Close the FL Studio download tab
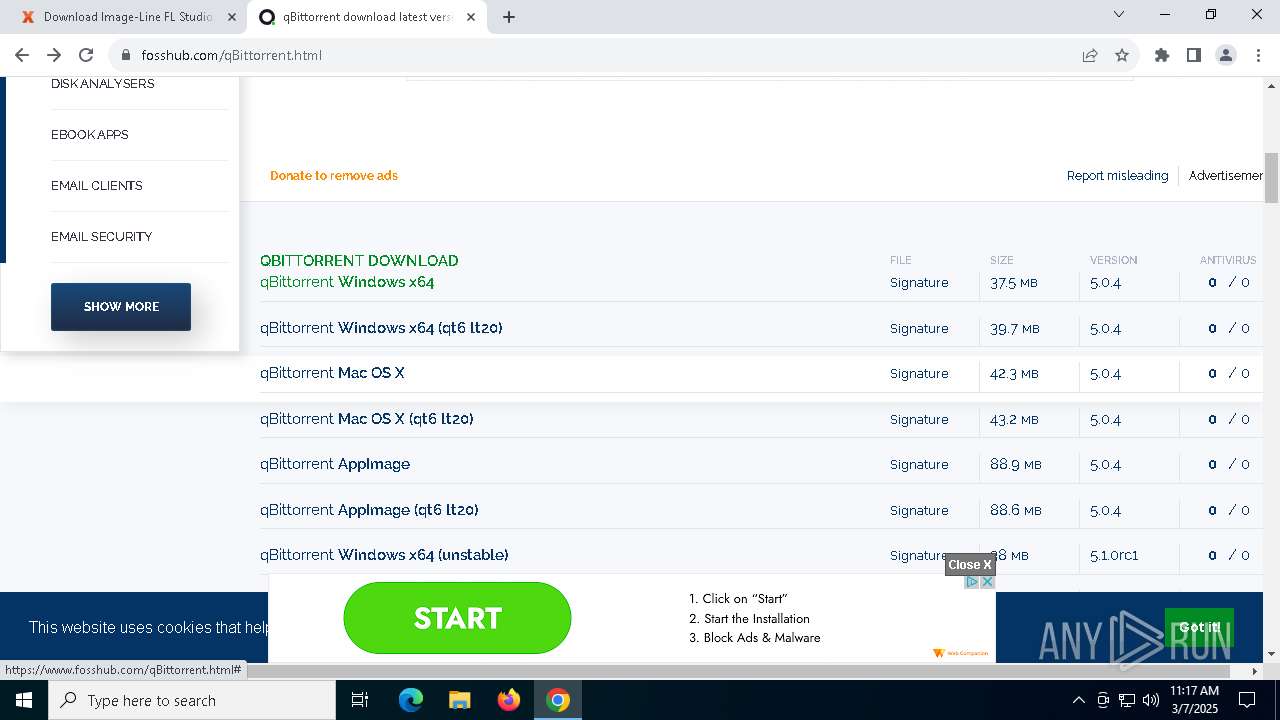 click(233, 17)
